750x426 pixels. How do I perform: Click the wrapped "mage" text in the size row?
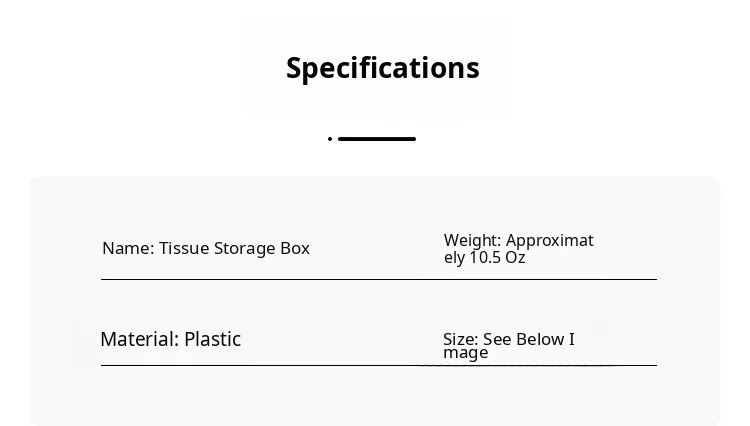pyautogui.click(x=466, y=352)
